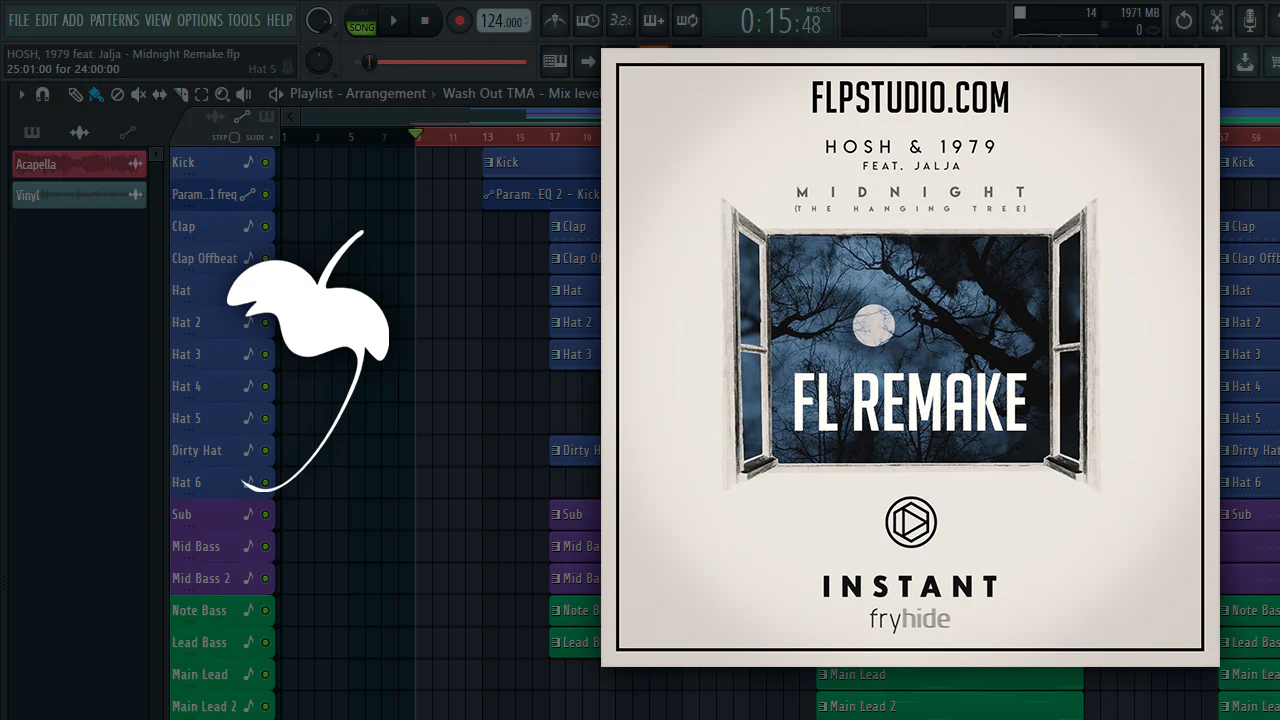Open the typing keyboard to piano icon
The height and width of the screenshot is (720, 1280).
point(555,61)
